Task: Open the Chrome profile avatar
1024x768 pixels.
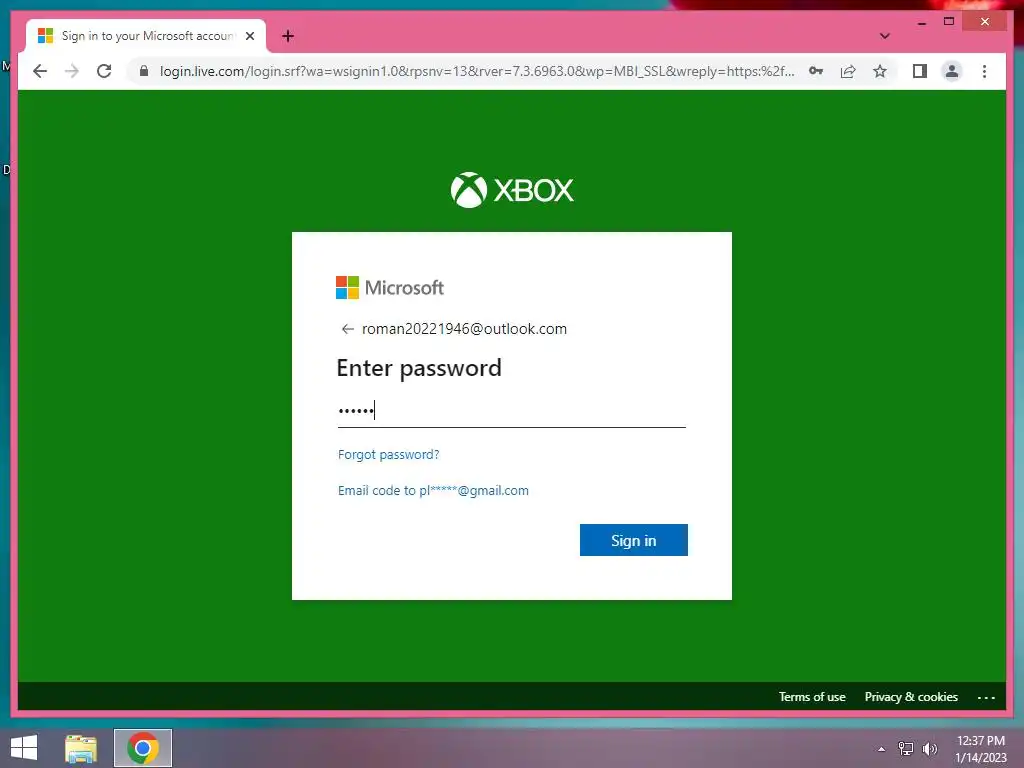Action: pyautogui.click(x=952, y=71)
